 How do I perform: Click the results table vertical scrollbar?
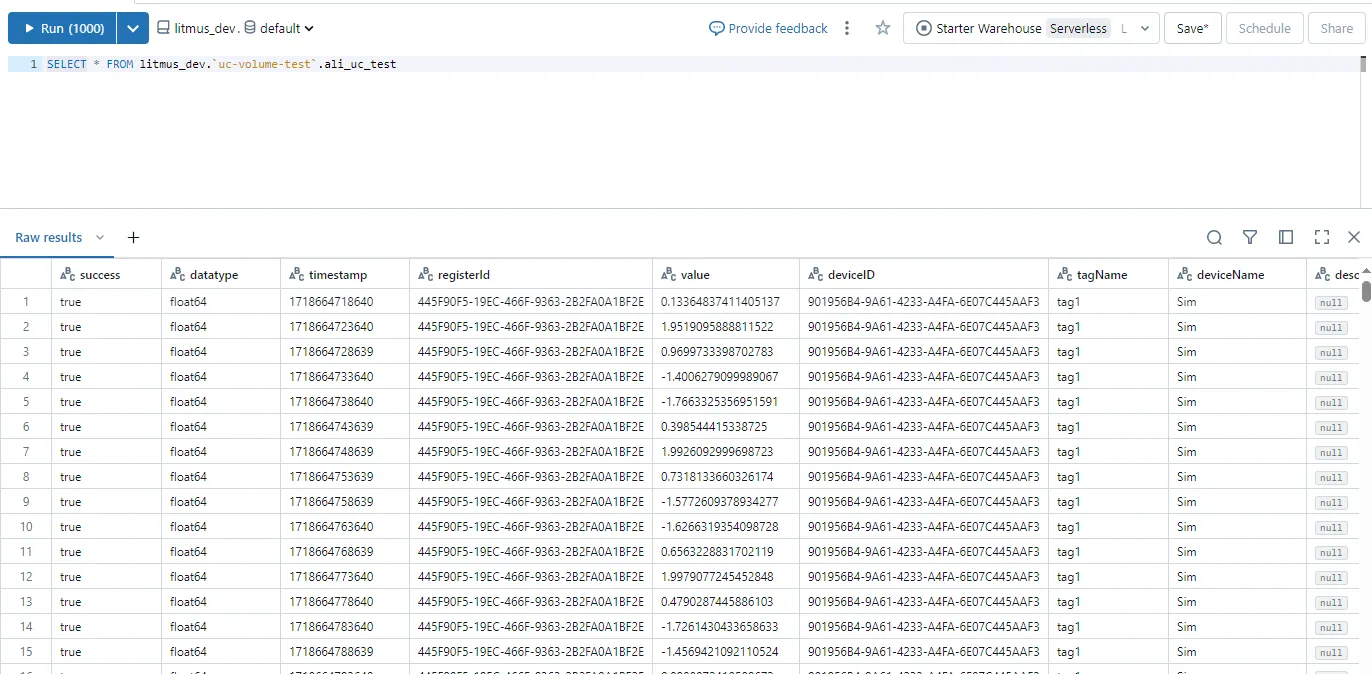[1366, 290]
